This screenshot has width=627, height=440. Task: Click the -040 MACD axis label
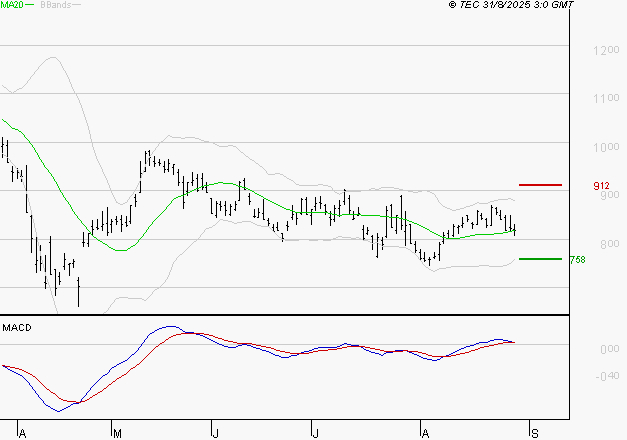click(x=606, y=377)
